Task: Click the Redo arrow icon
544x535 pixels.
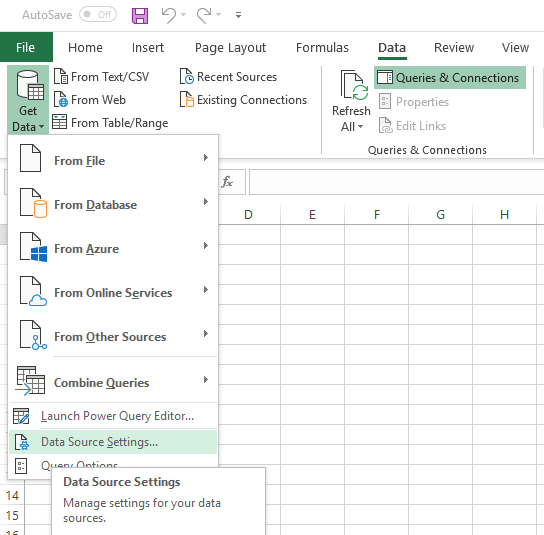Action: [x=204, y=15]
